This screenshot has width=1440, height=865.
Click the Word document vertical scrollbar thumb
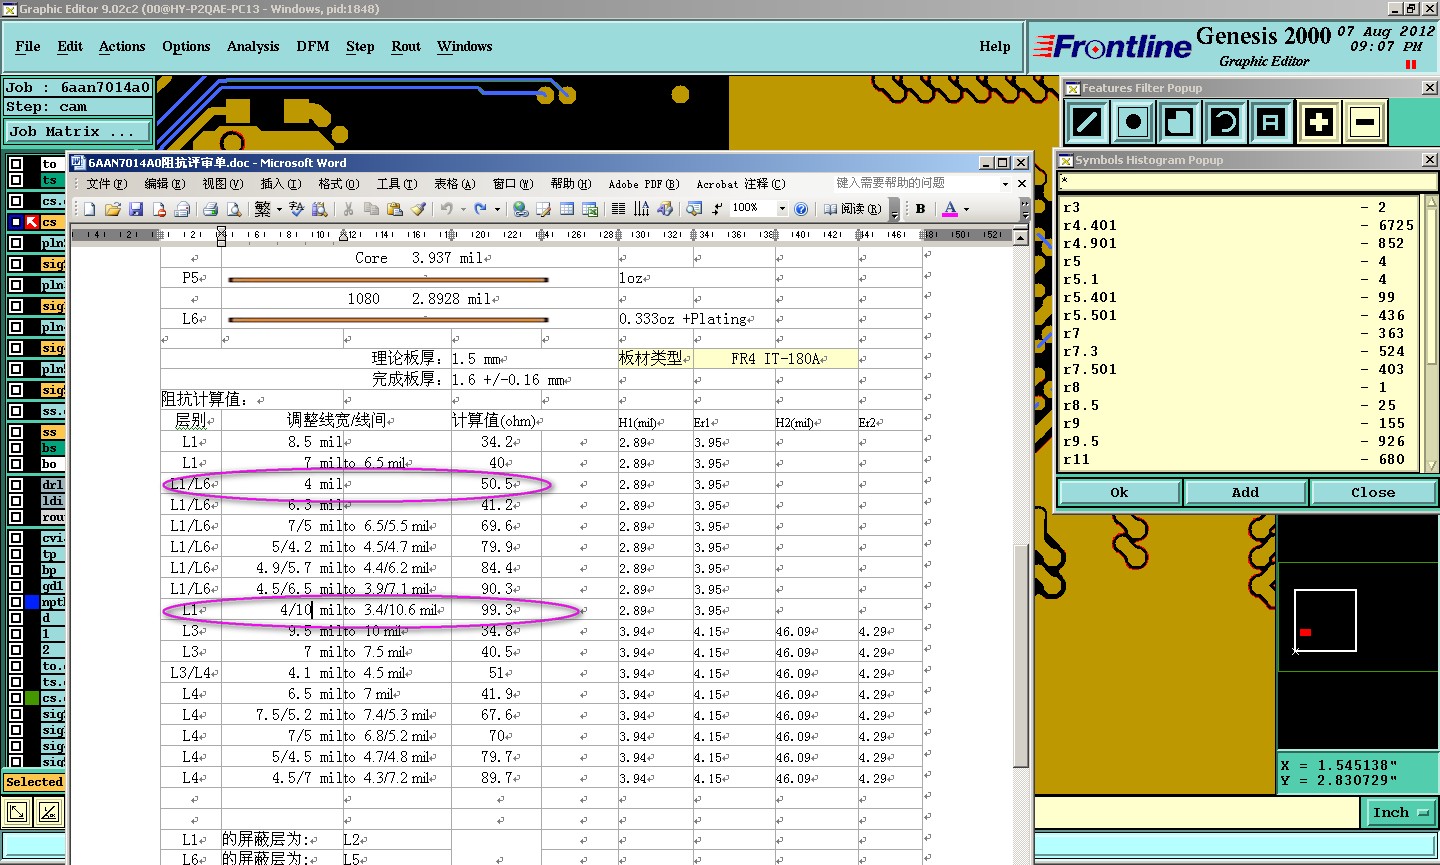coord(1020,655)
